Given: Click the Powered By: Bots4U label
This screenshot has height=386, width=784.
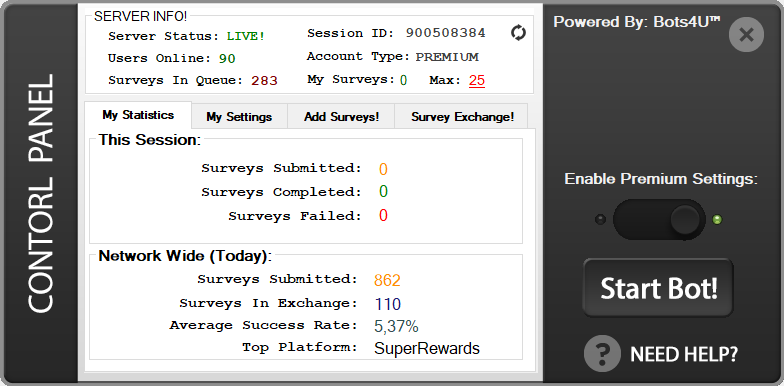Looking at the screenshot, I should point(636,22).
